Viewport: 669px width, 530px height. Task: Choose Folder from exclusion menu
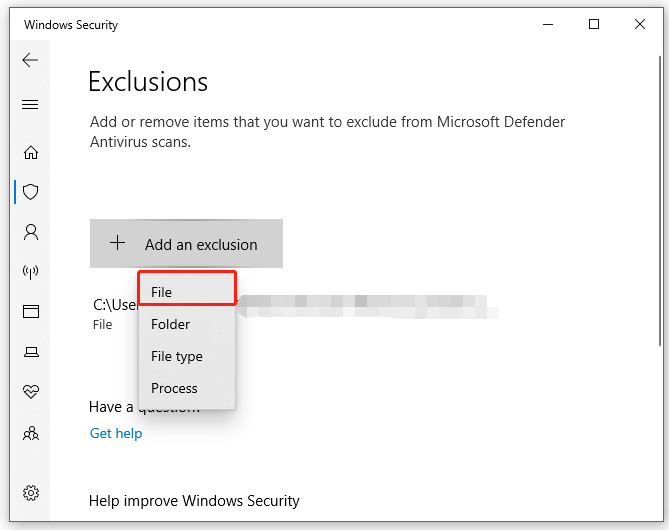point(187,324)
